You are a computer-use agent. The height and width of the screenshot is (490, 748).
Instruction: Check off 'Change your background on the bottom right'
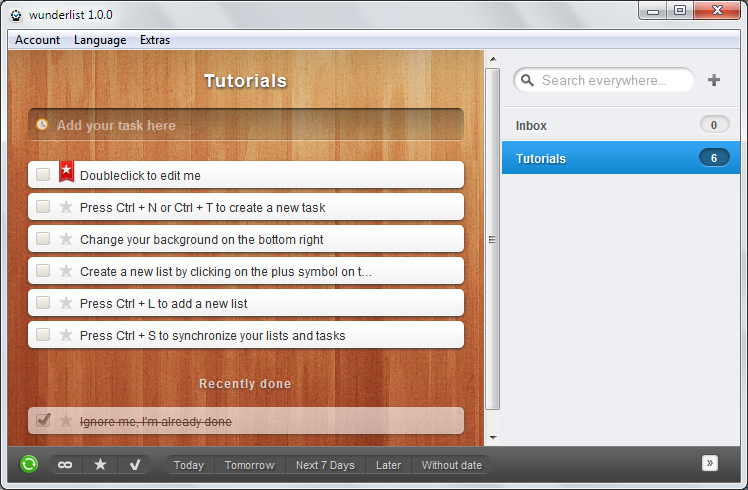click(43, 239)
